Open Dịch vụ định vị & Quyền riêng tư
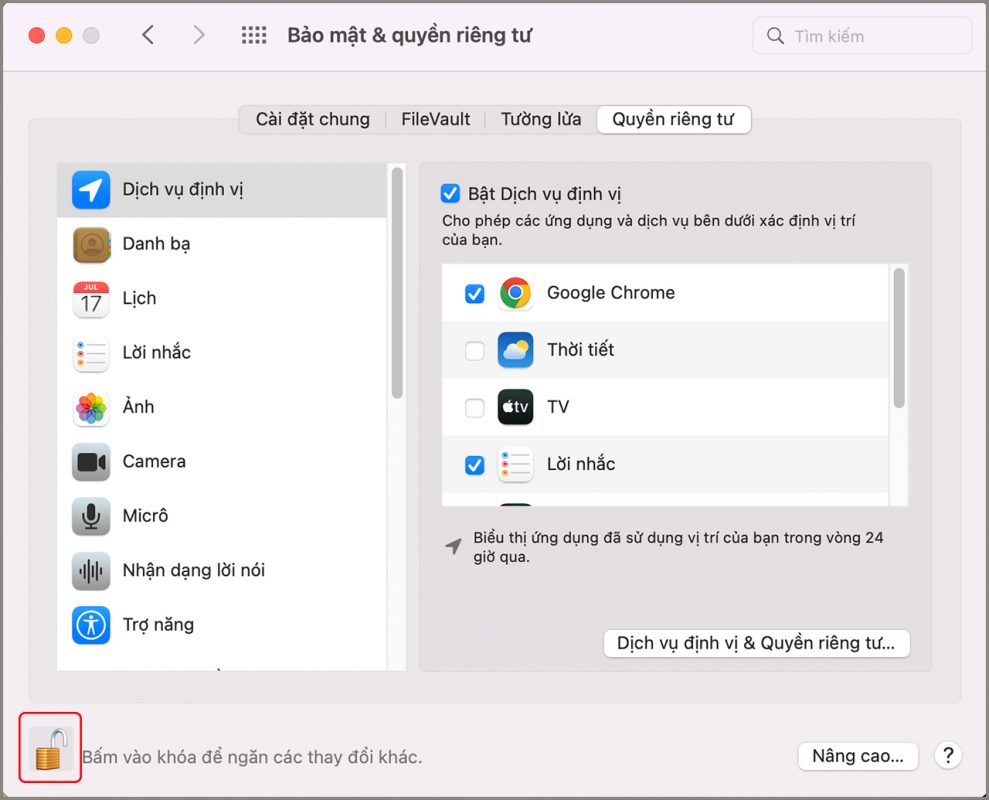This screenshot has height=800, width=989. coord(756,643)
